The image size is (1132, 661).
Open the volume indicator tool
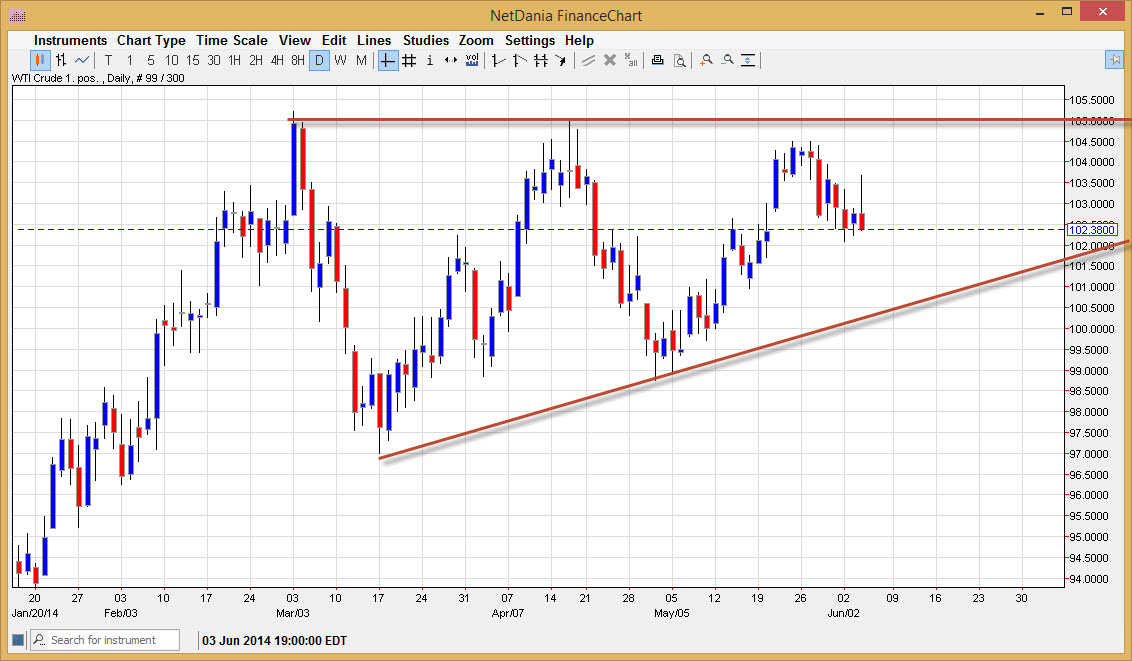pyautogui.click(x=471, y=60)
